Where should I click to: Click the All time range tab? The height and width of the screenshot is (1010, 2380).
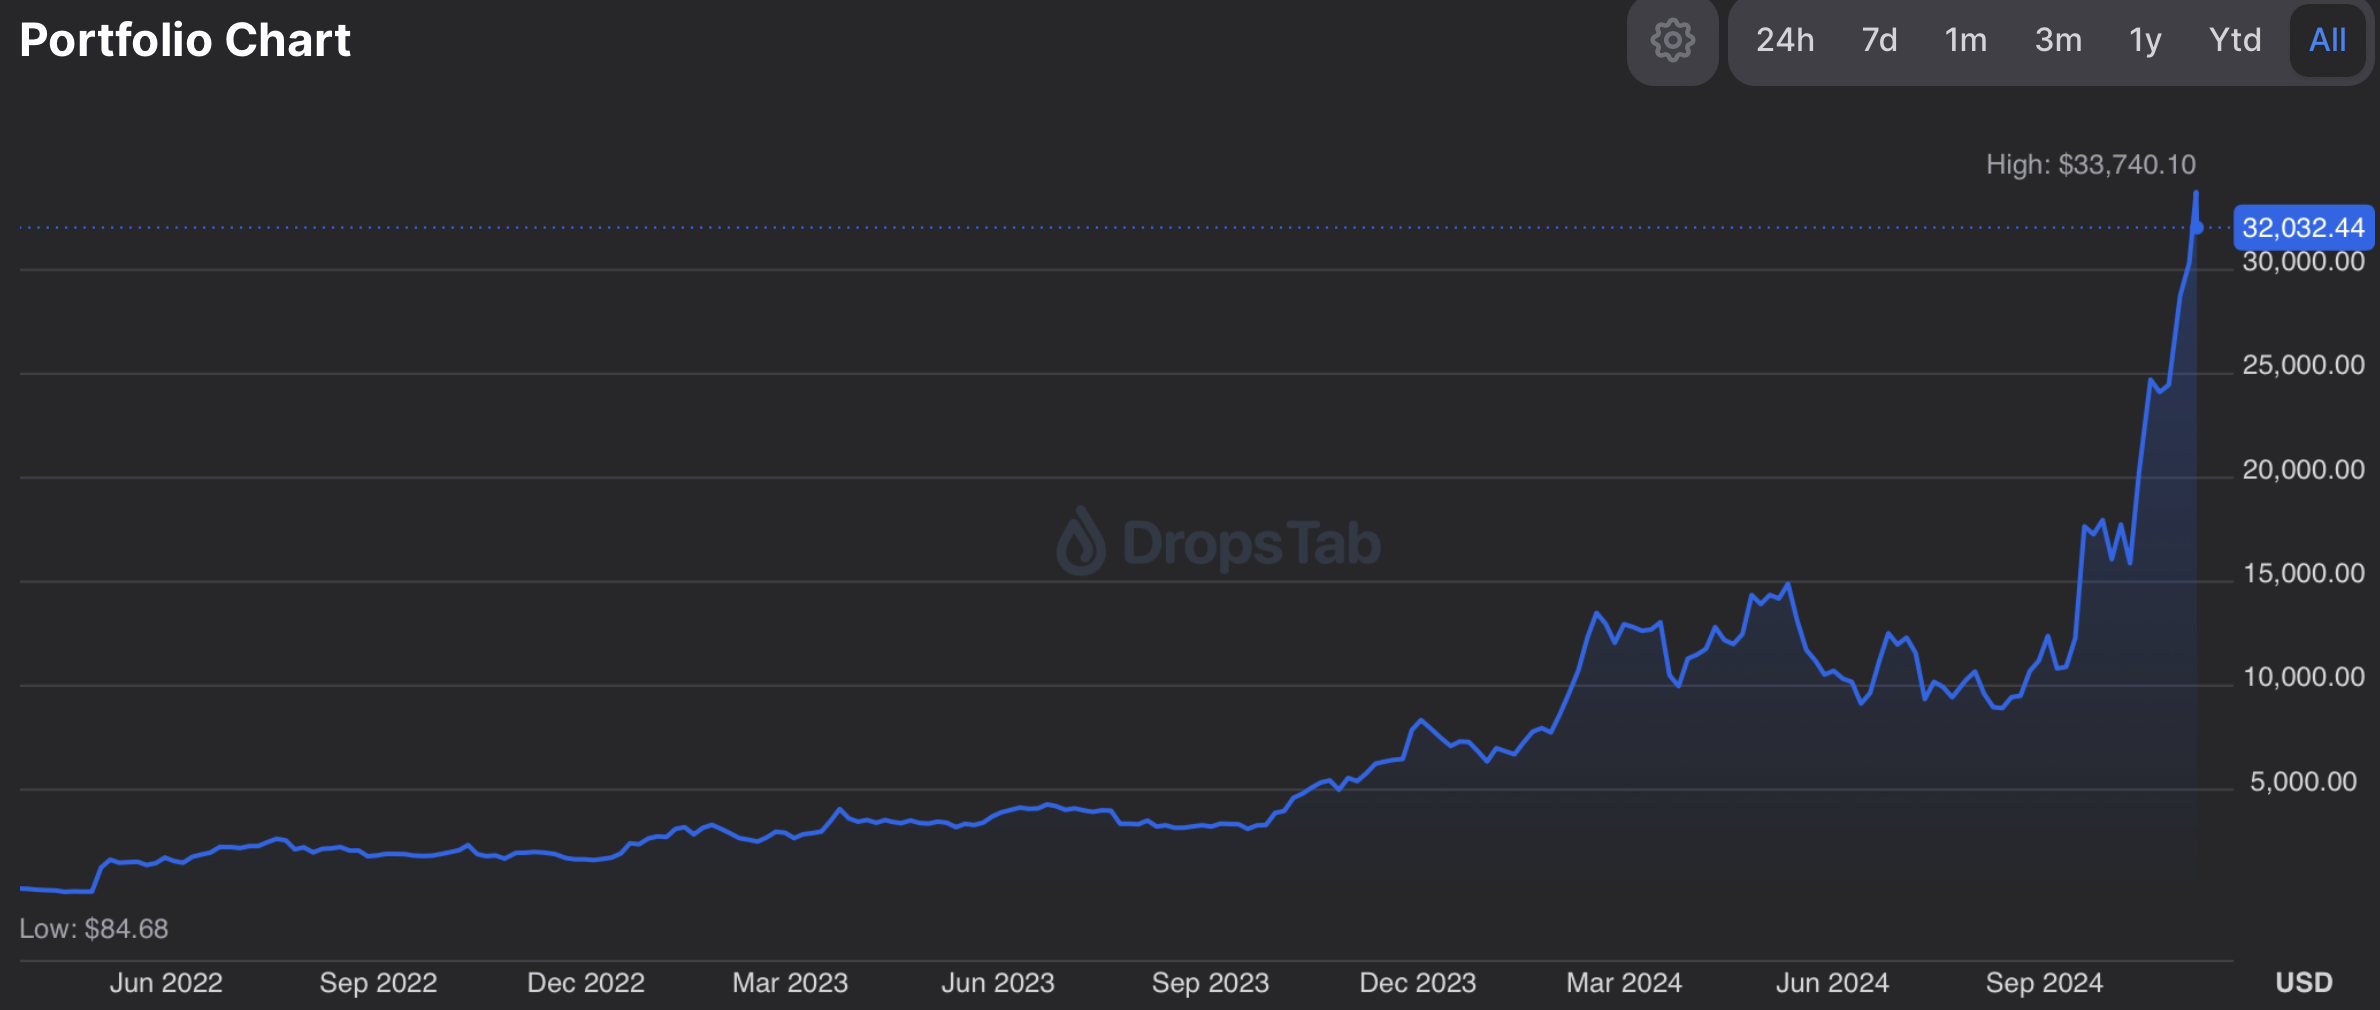2327,40
